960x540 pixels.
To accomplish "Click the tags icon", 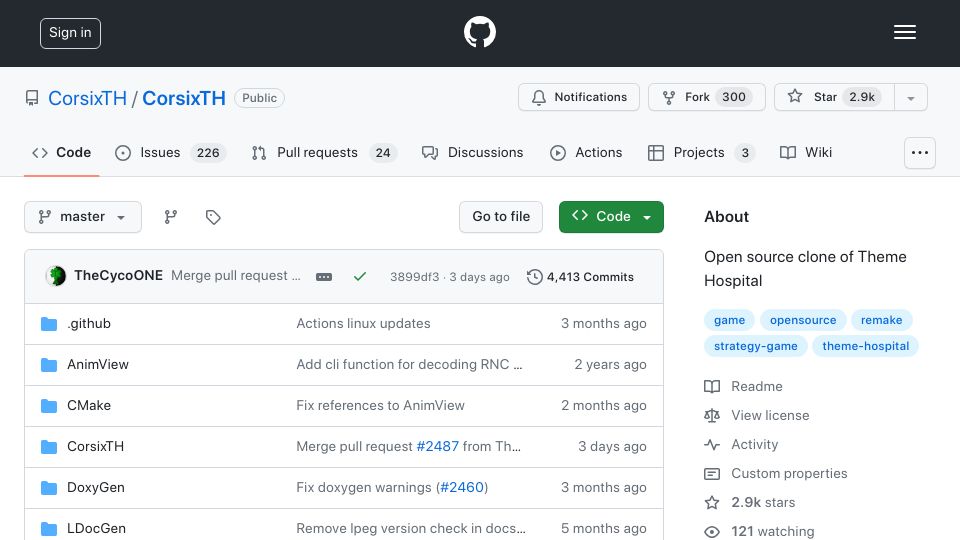I will pos(213,217).
